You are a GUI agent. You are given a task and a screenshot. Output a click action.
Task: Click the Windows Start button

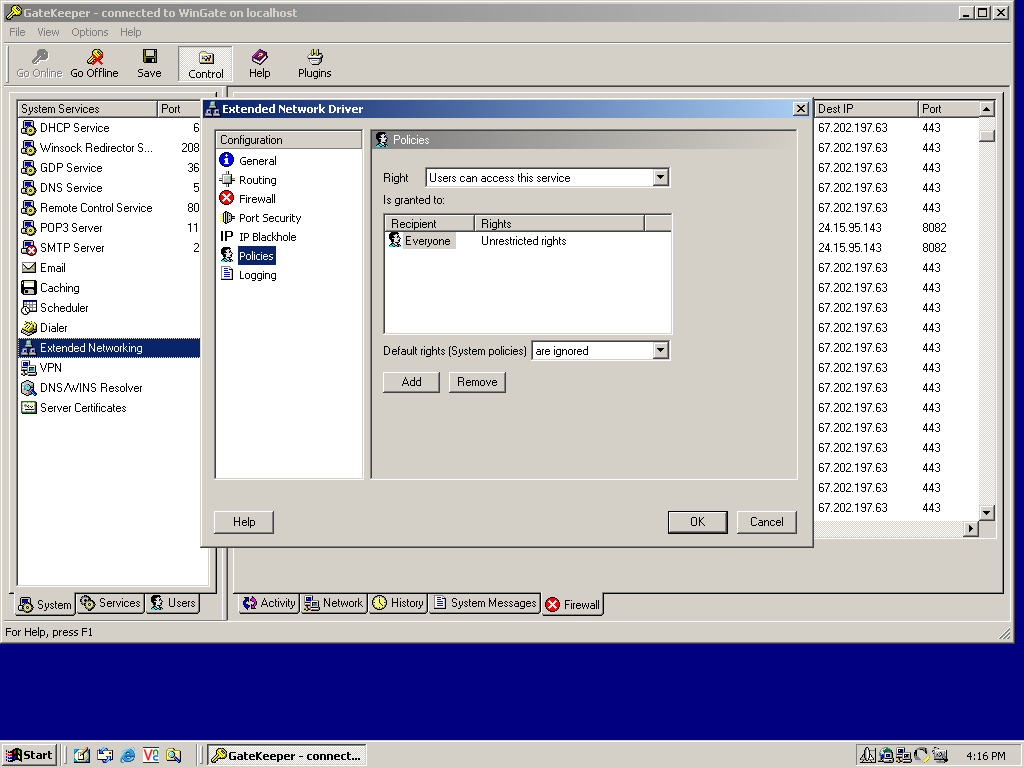tap(29, 756)
